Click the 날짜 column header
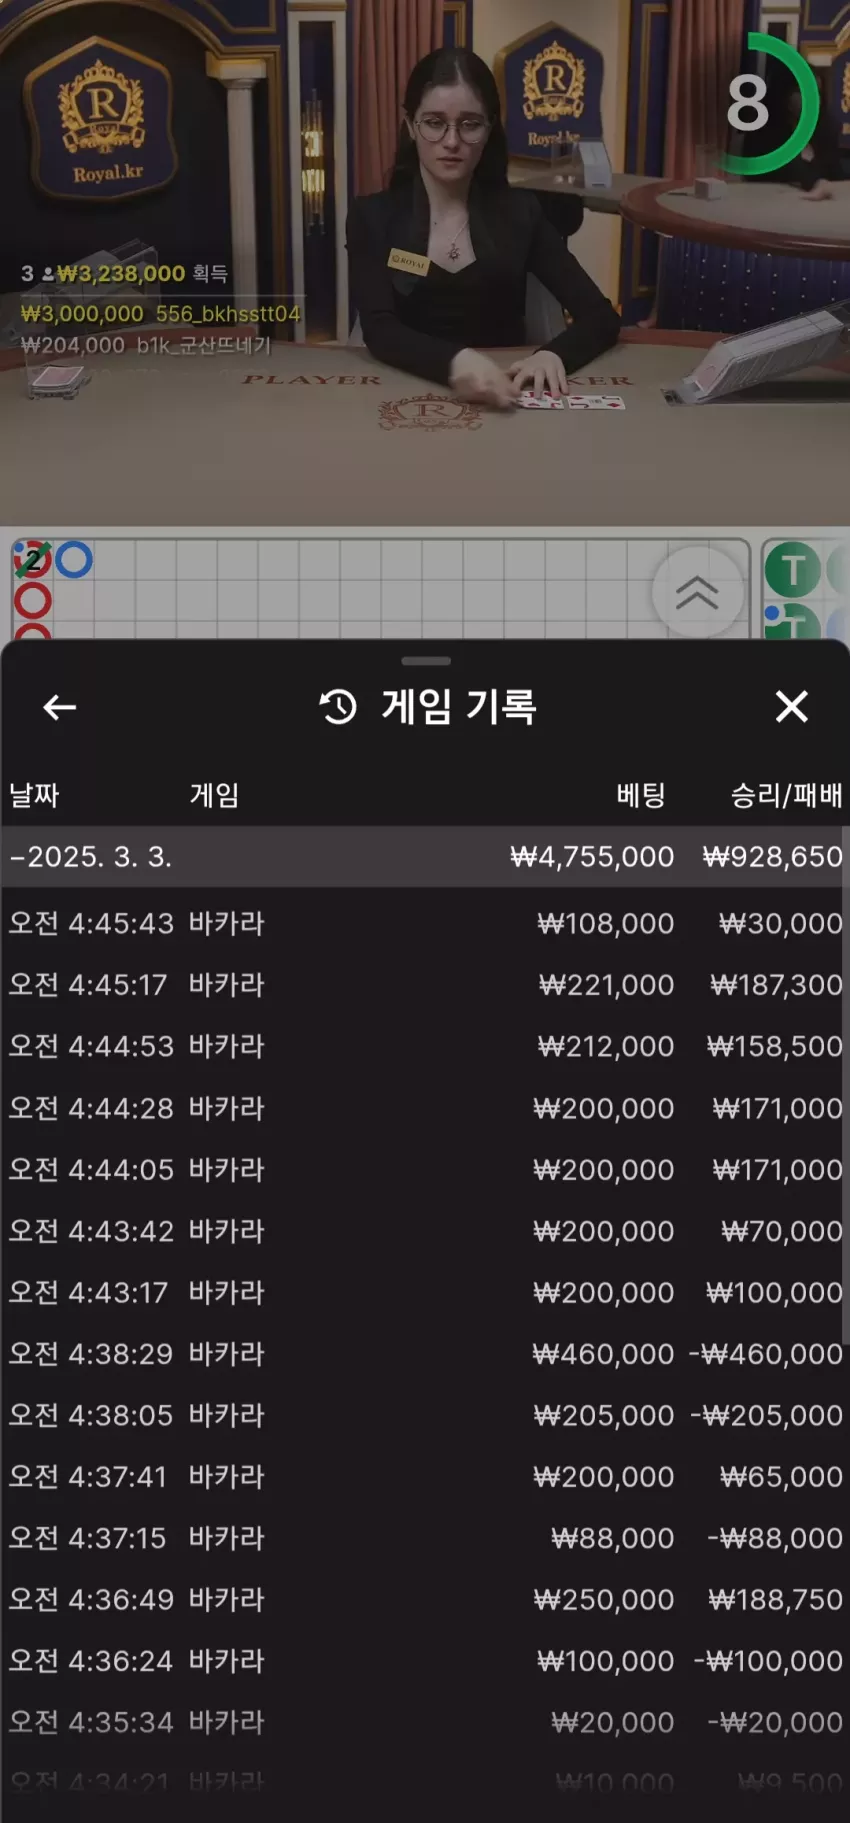This screenshot has height=1823, width=850. point(34,795)
